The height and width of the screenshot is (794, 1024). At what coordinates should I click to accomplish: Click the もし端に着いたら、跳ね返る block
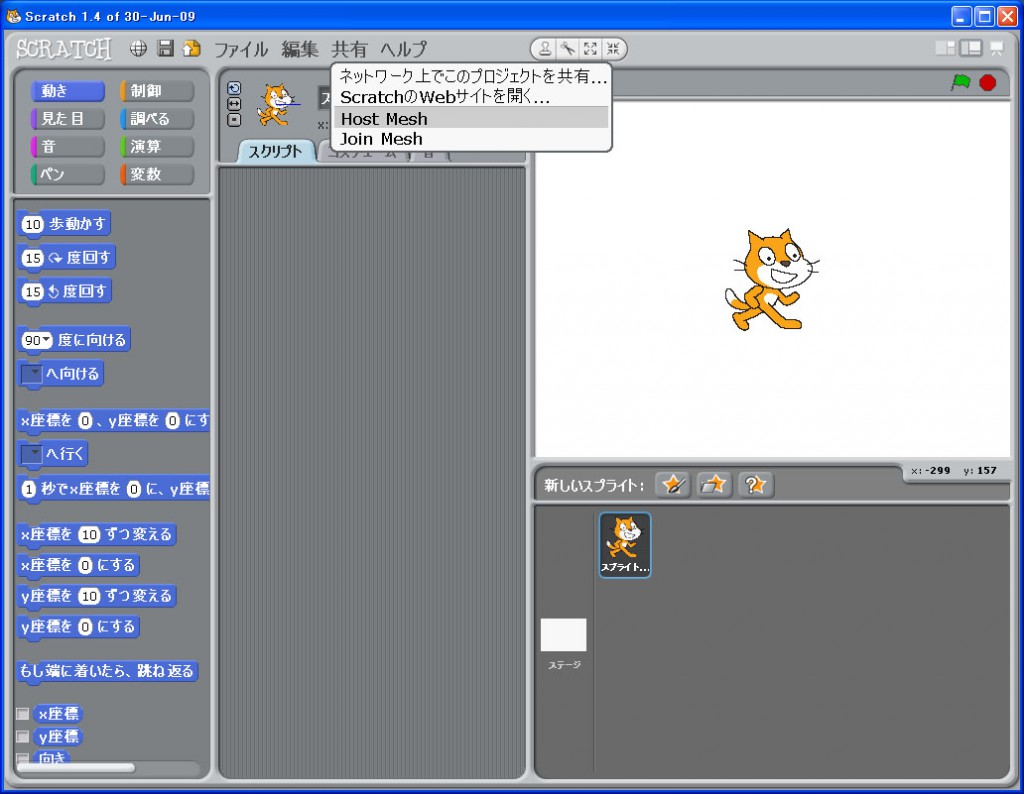pos(107,671)
